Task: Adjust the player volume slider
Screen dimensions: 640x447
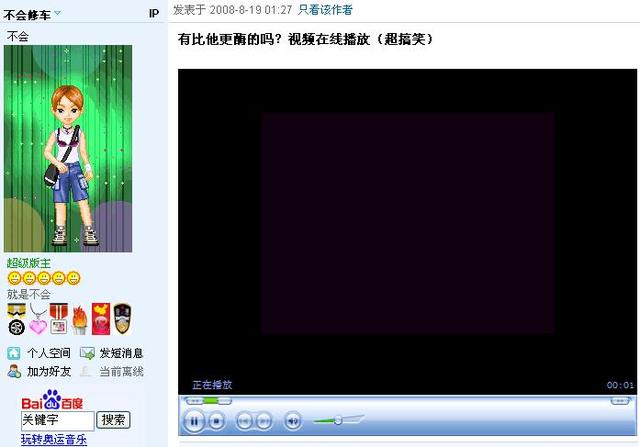Action: [338, 421]
